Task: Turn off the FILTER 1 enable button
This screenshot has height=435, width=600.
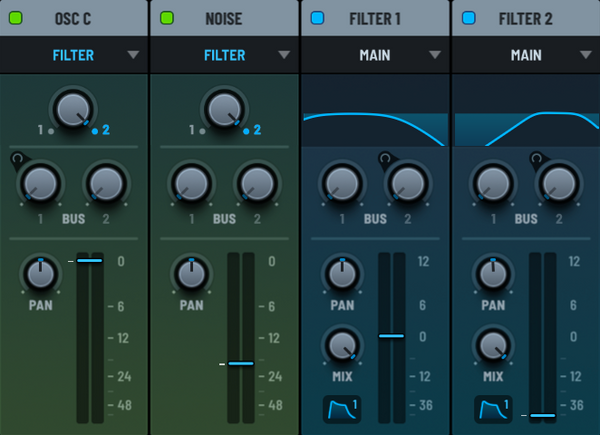Action: click(318, 18)
